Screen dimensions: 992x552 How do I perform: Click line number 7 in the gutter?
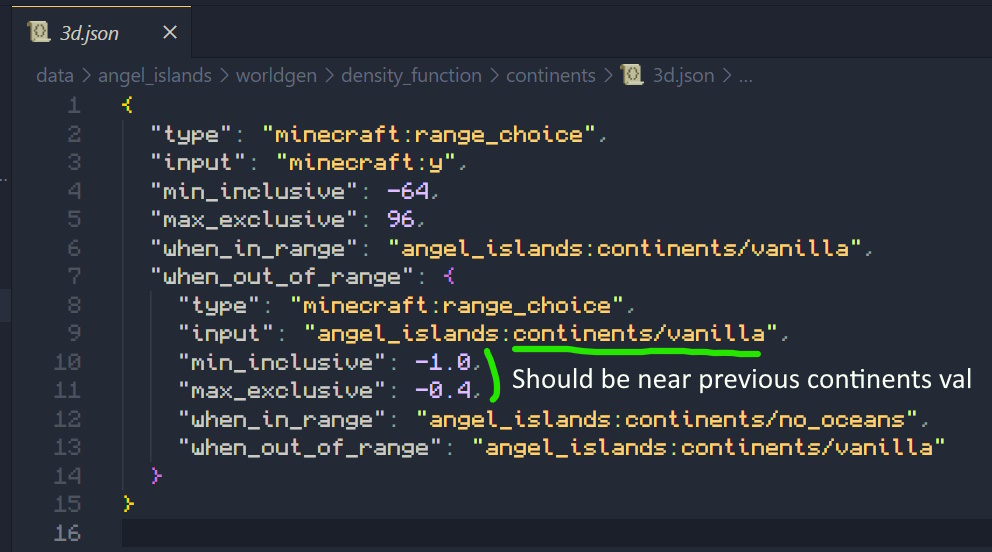click(74, 276)
